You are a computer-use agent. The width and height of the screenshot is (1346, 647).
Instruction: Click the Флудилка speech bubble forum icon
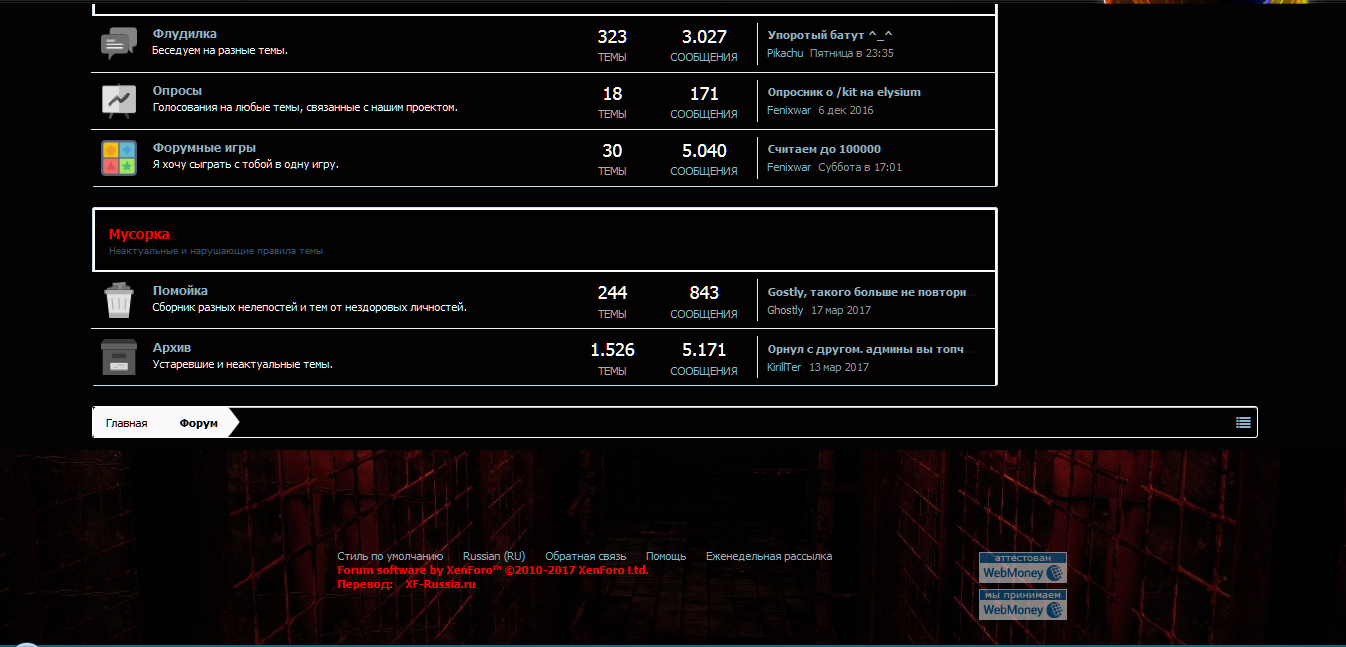coord(119,44)
